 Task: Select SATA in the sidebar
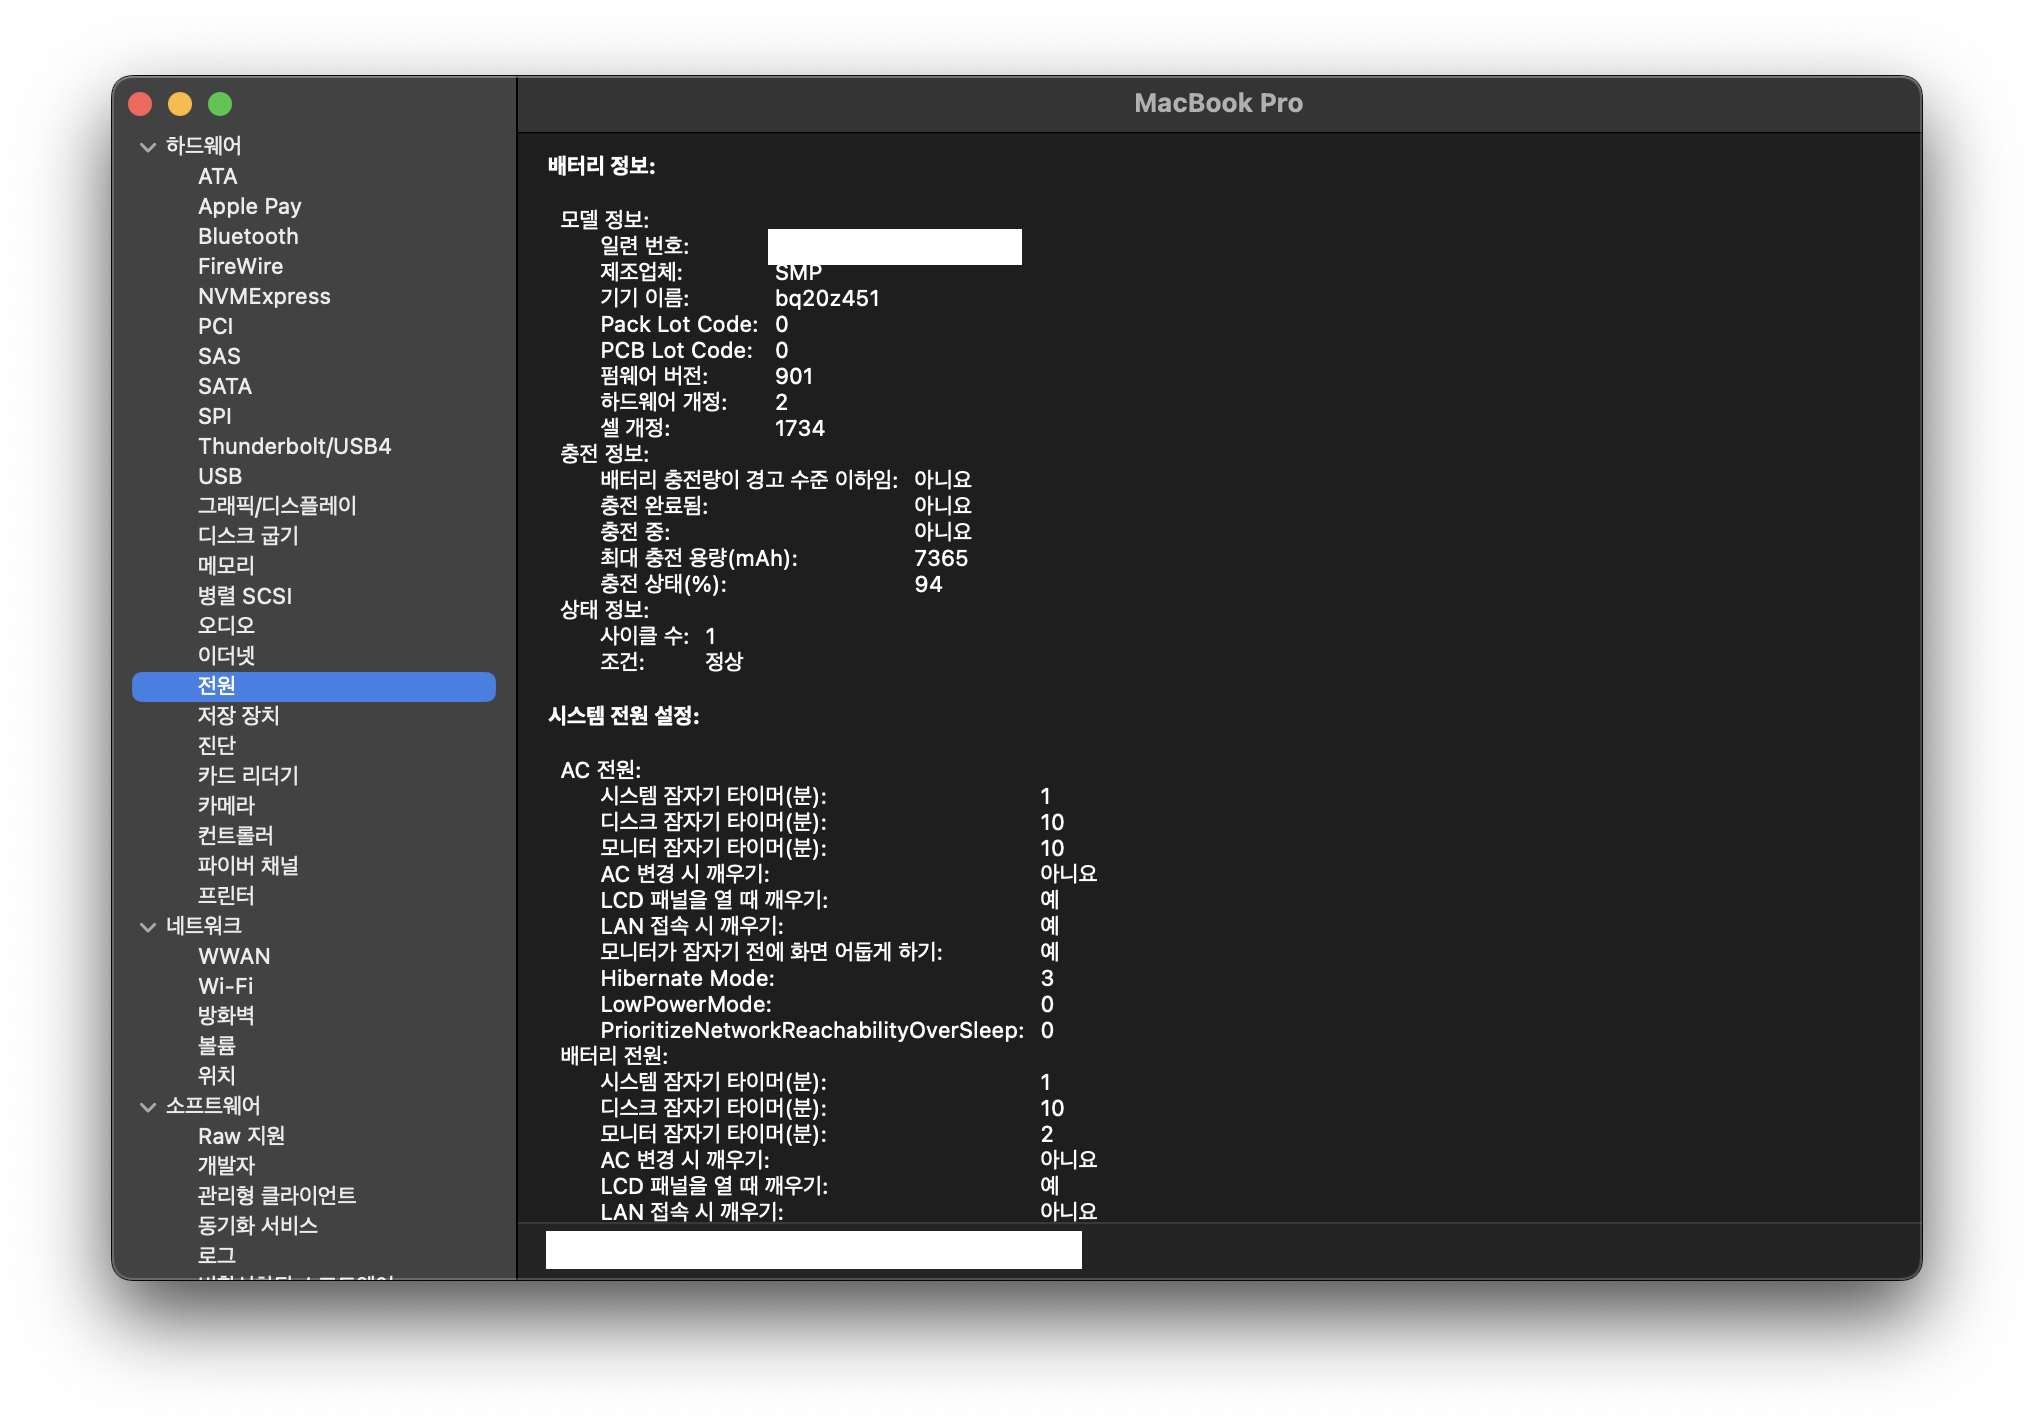point(225,386)
